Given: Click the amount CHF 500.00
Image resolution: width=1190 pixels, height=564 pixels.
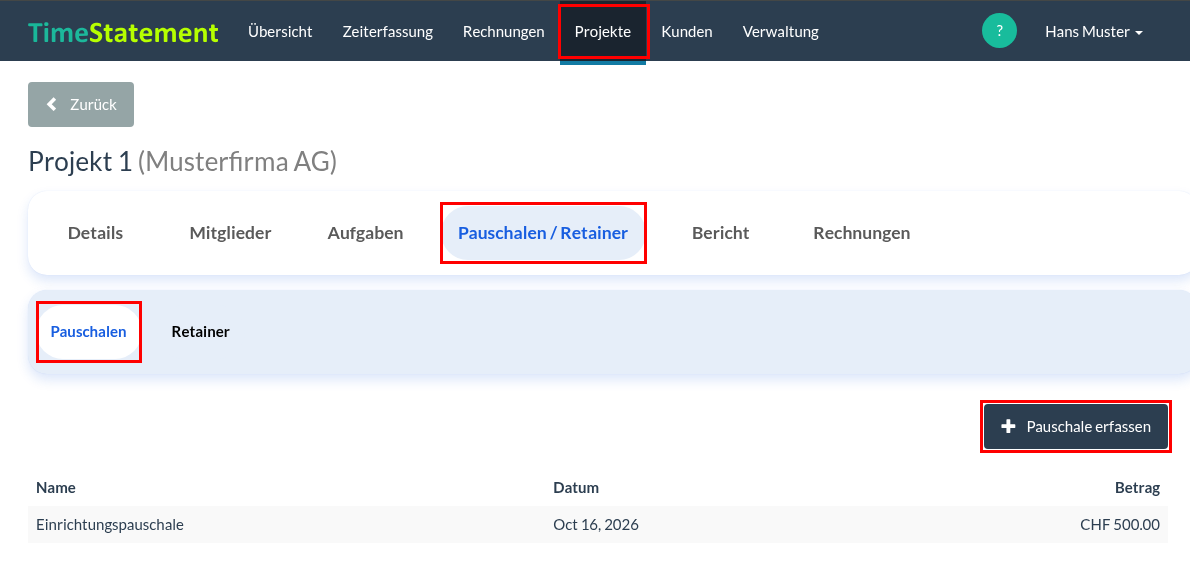Looking at the screenshot, I should pyautogui.click(x=1120, y=525).
